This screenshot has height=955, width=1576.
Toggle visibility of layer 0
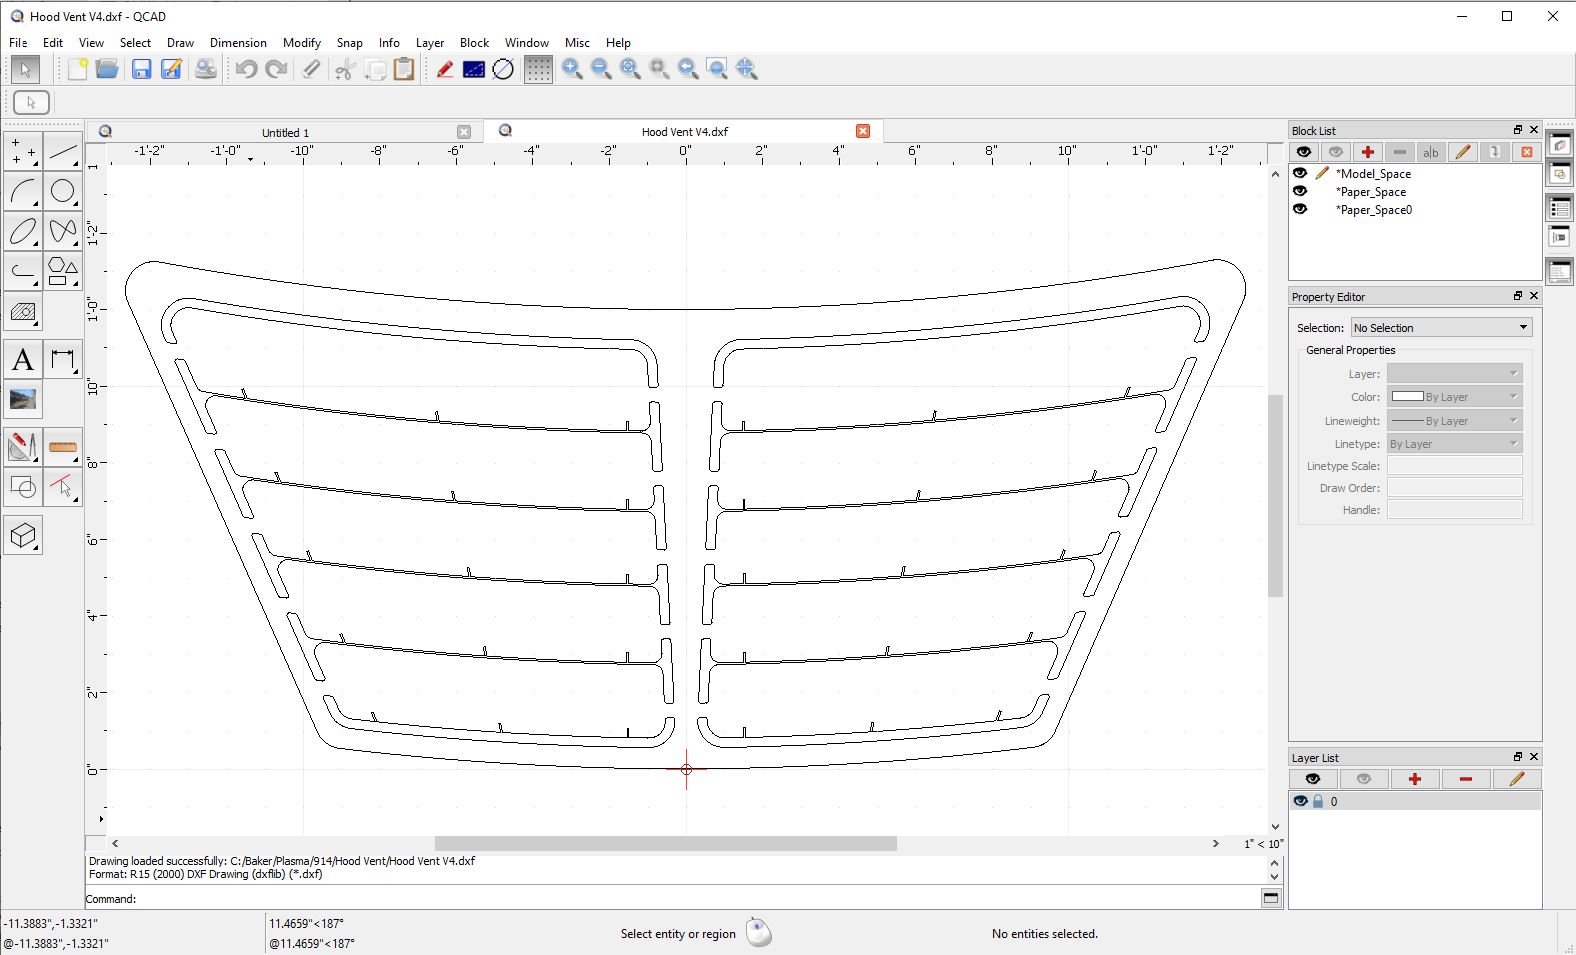[x=1300, y=801]
